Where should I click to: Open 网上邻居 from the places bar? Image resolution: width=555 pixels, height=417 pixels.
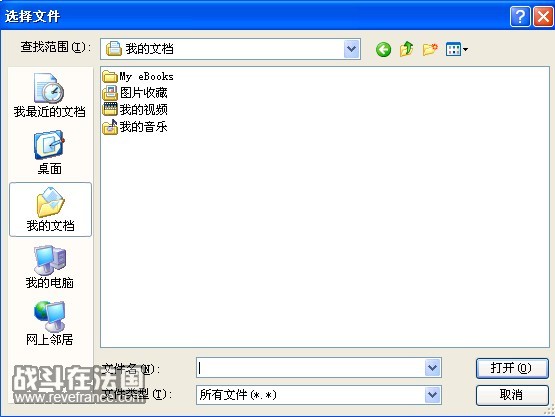point(50,324)
